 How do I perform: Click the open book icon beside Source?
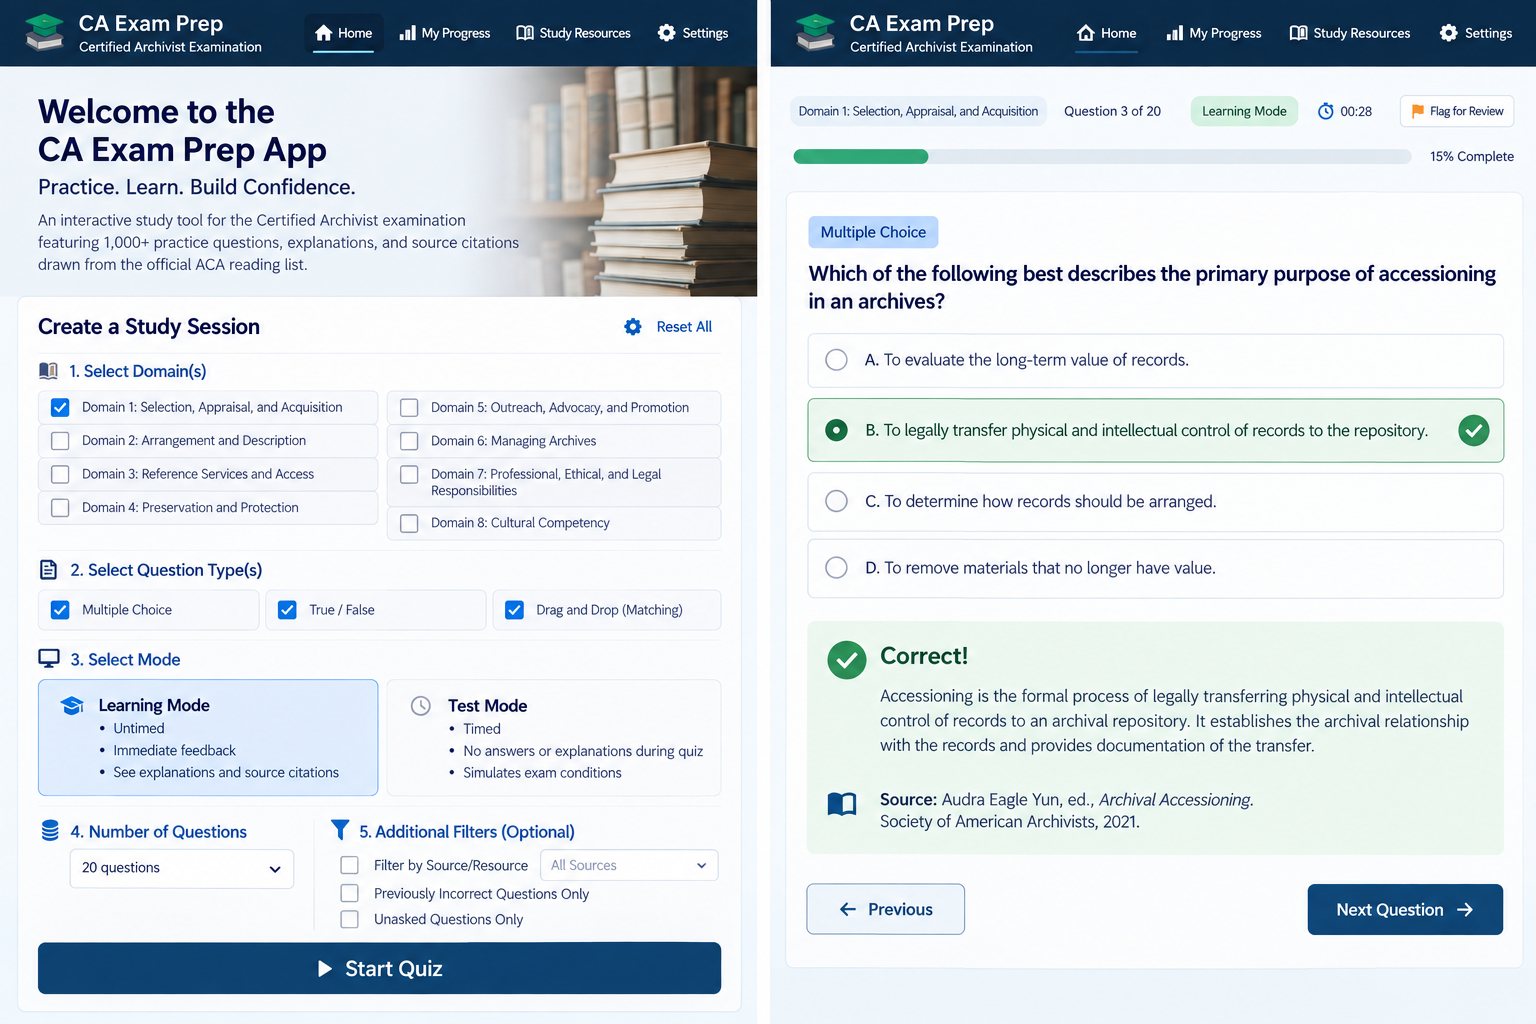(x=842, y=804)
